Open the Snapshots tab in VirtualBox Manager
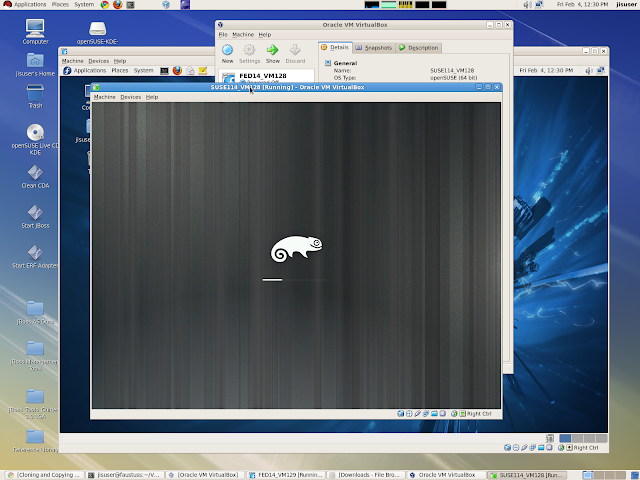The image size is (640, 480). point(373,48)
